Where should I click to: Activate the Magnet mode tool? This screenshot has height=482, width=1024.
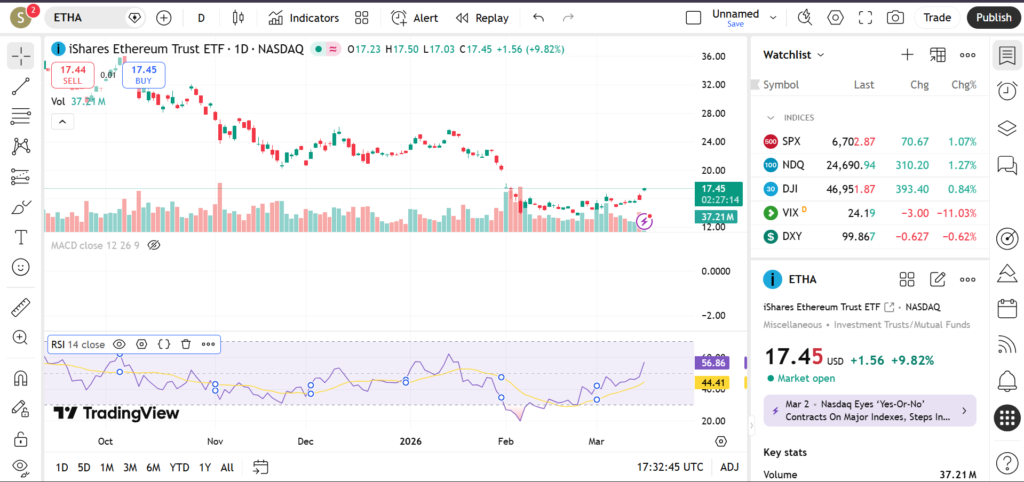pyautogui.click(x=20, y=378)
